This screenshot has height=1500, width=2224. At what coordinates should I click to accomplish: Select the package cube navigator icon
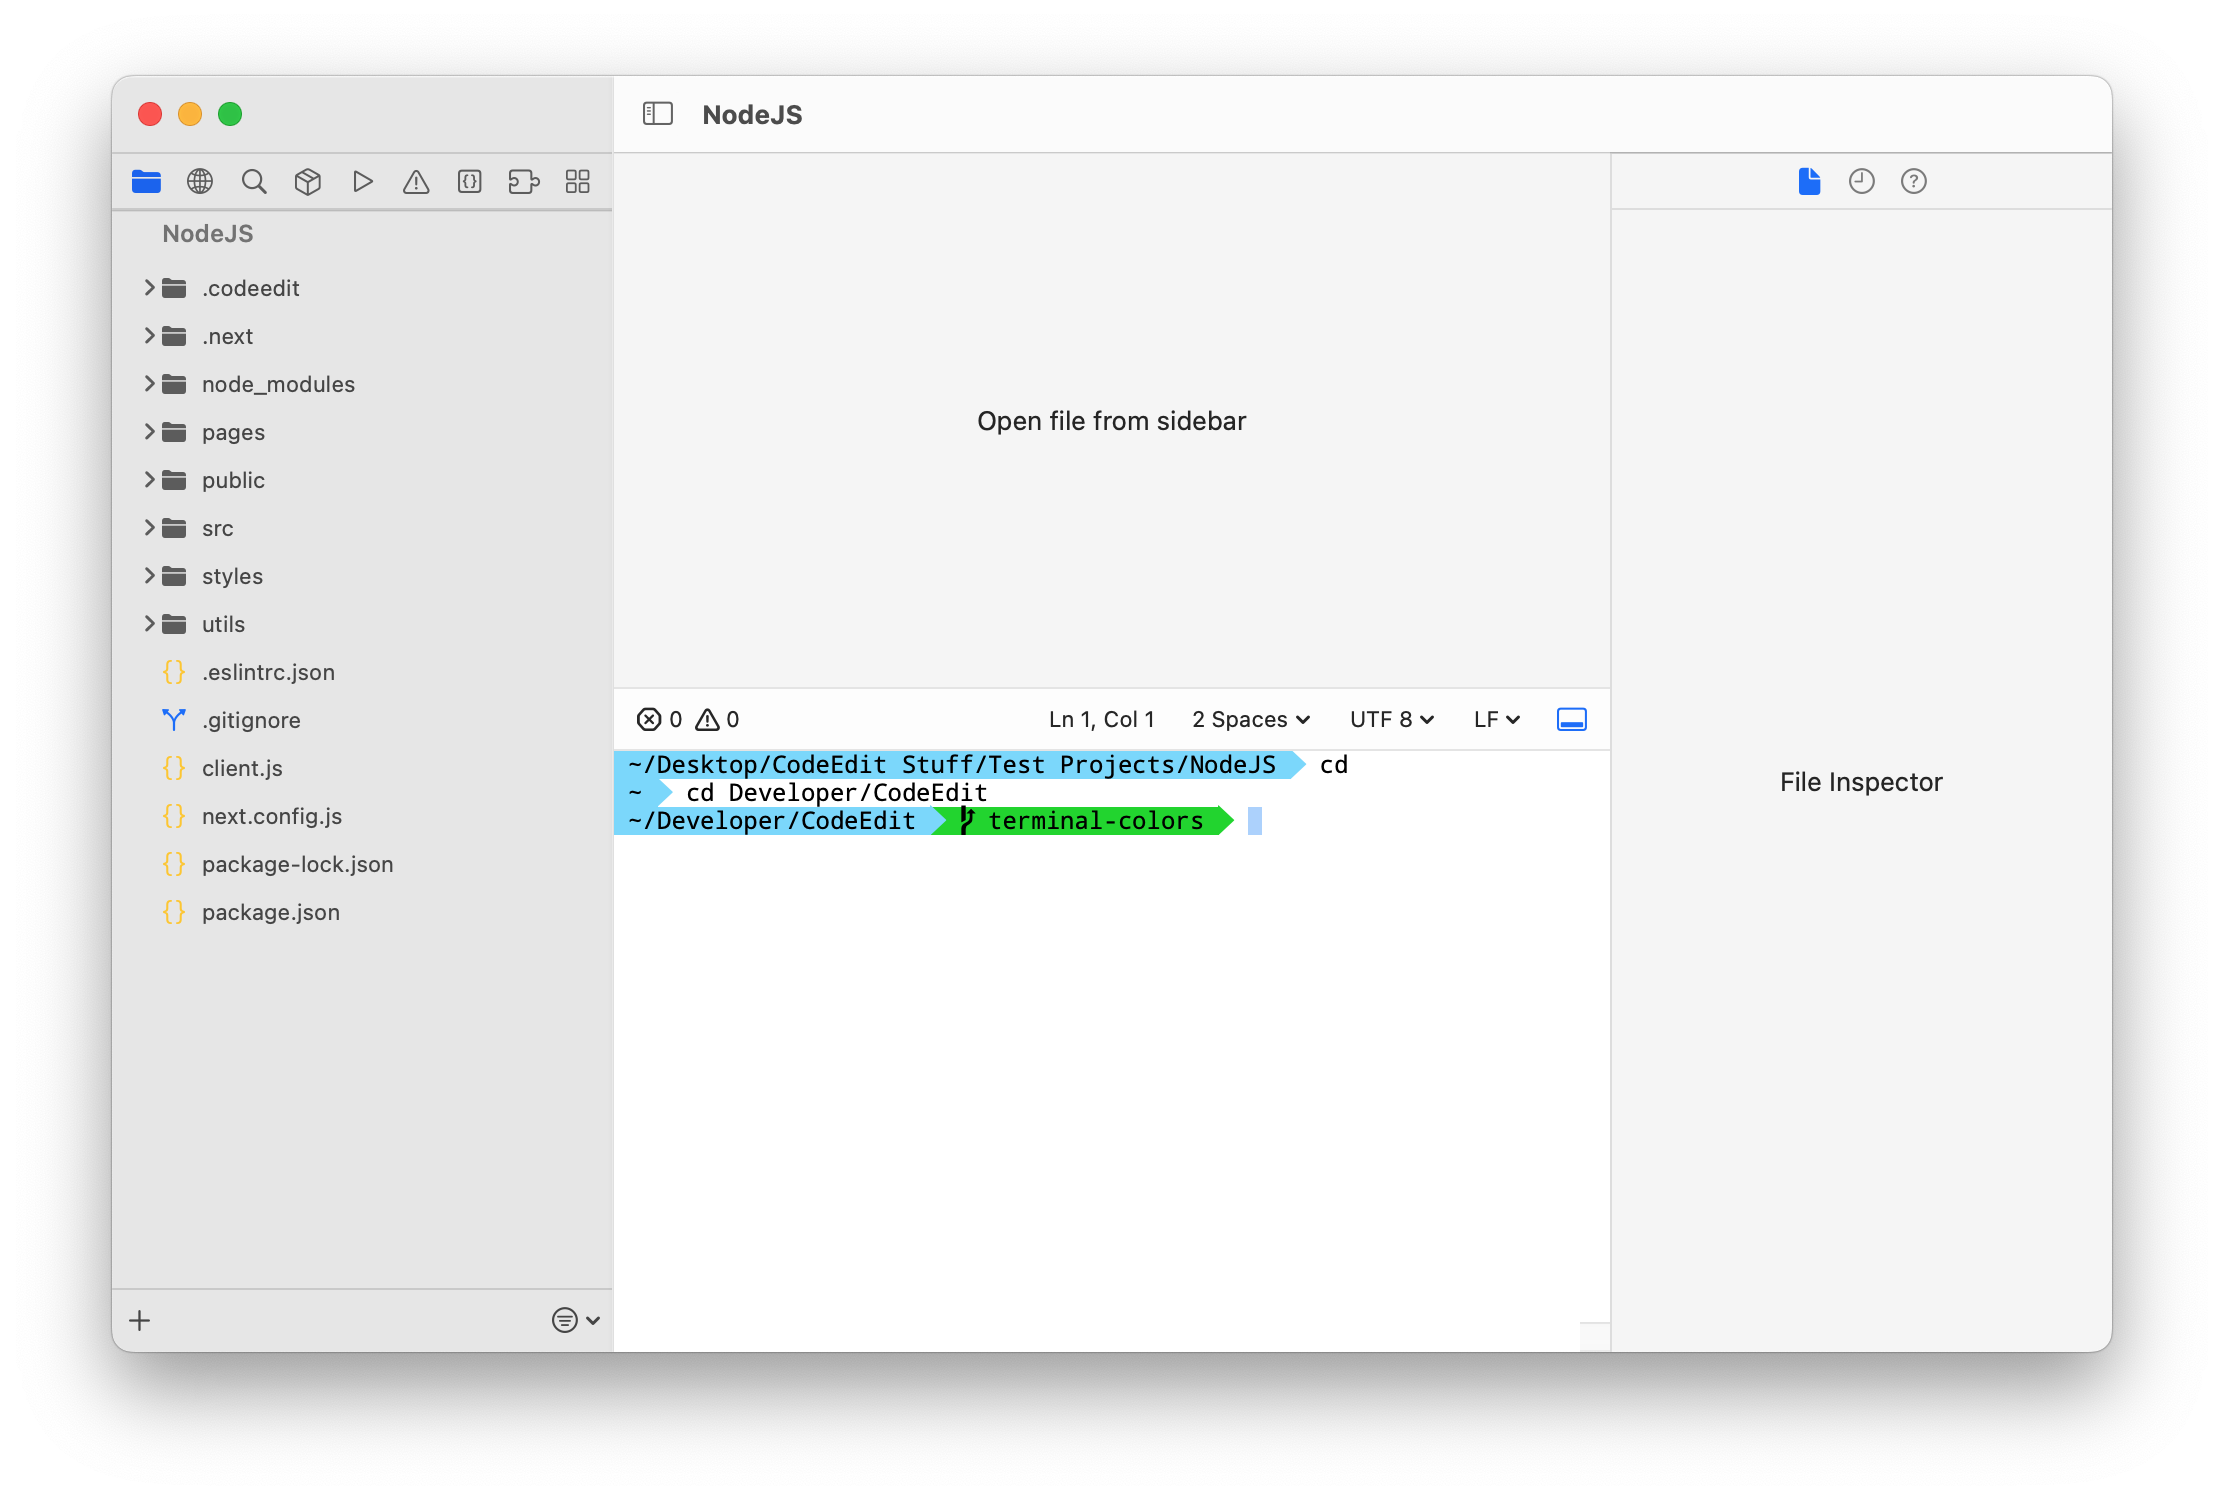tap(308, 181)
